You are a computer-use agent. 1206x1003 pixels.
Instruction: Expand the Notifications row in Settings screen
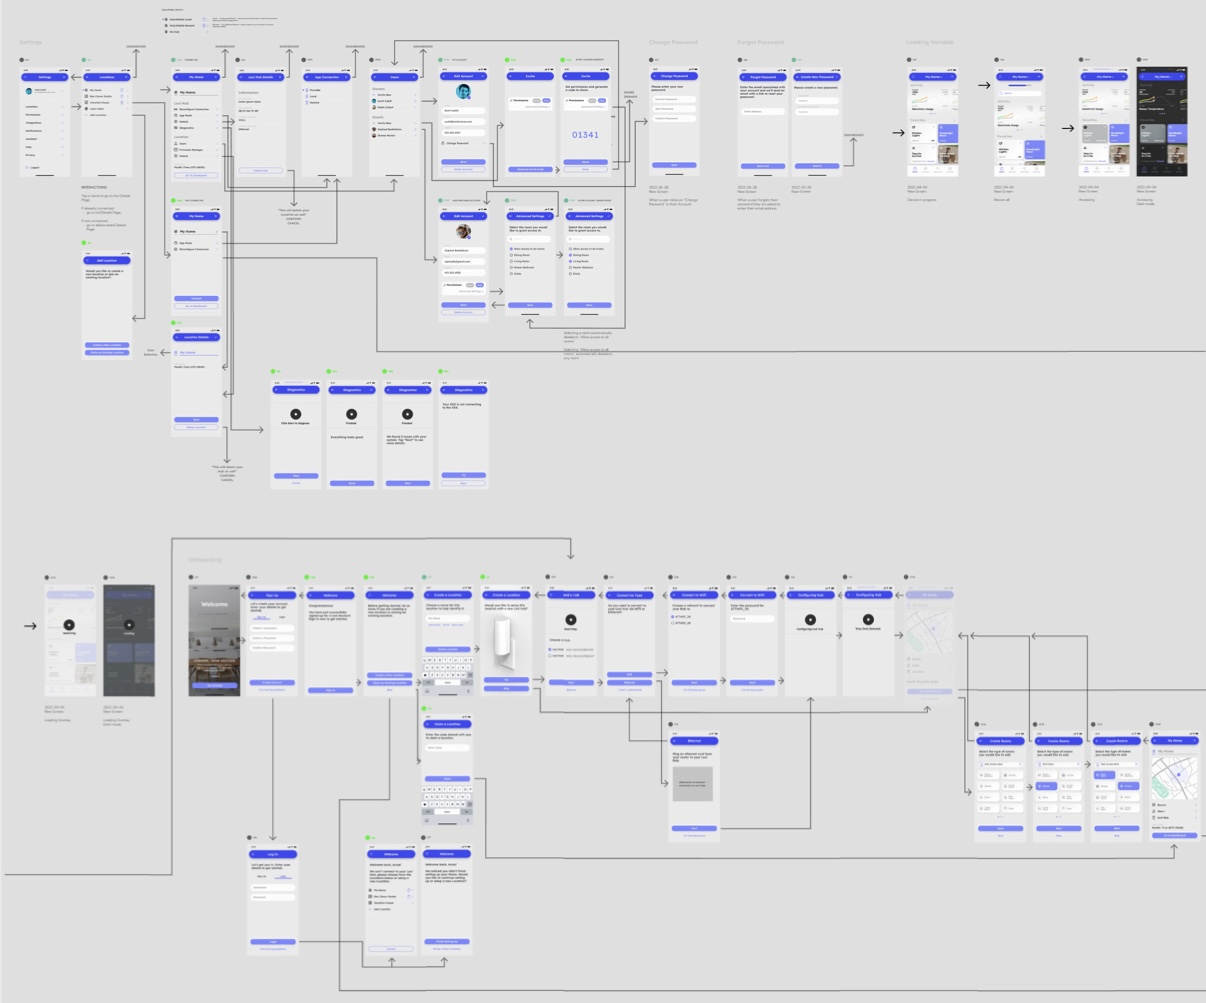pos(63,130)
